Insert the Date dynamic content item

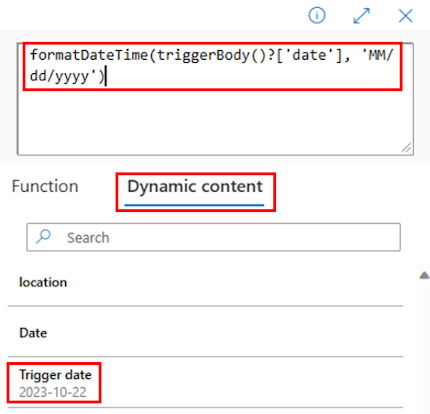205,332
